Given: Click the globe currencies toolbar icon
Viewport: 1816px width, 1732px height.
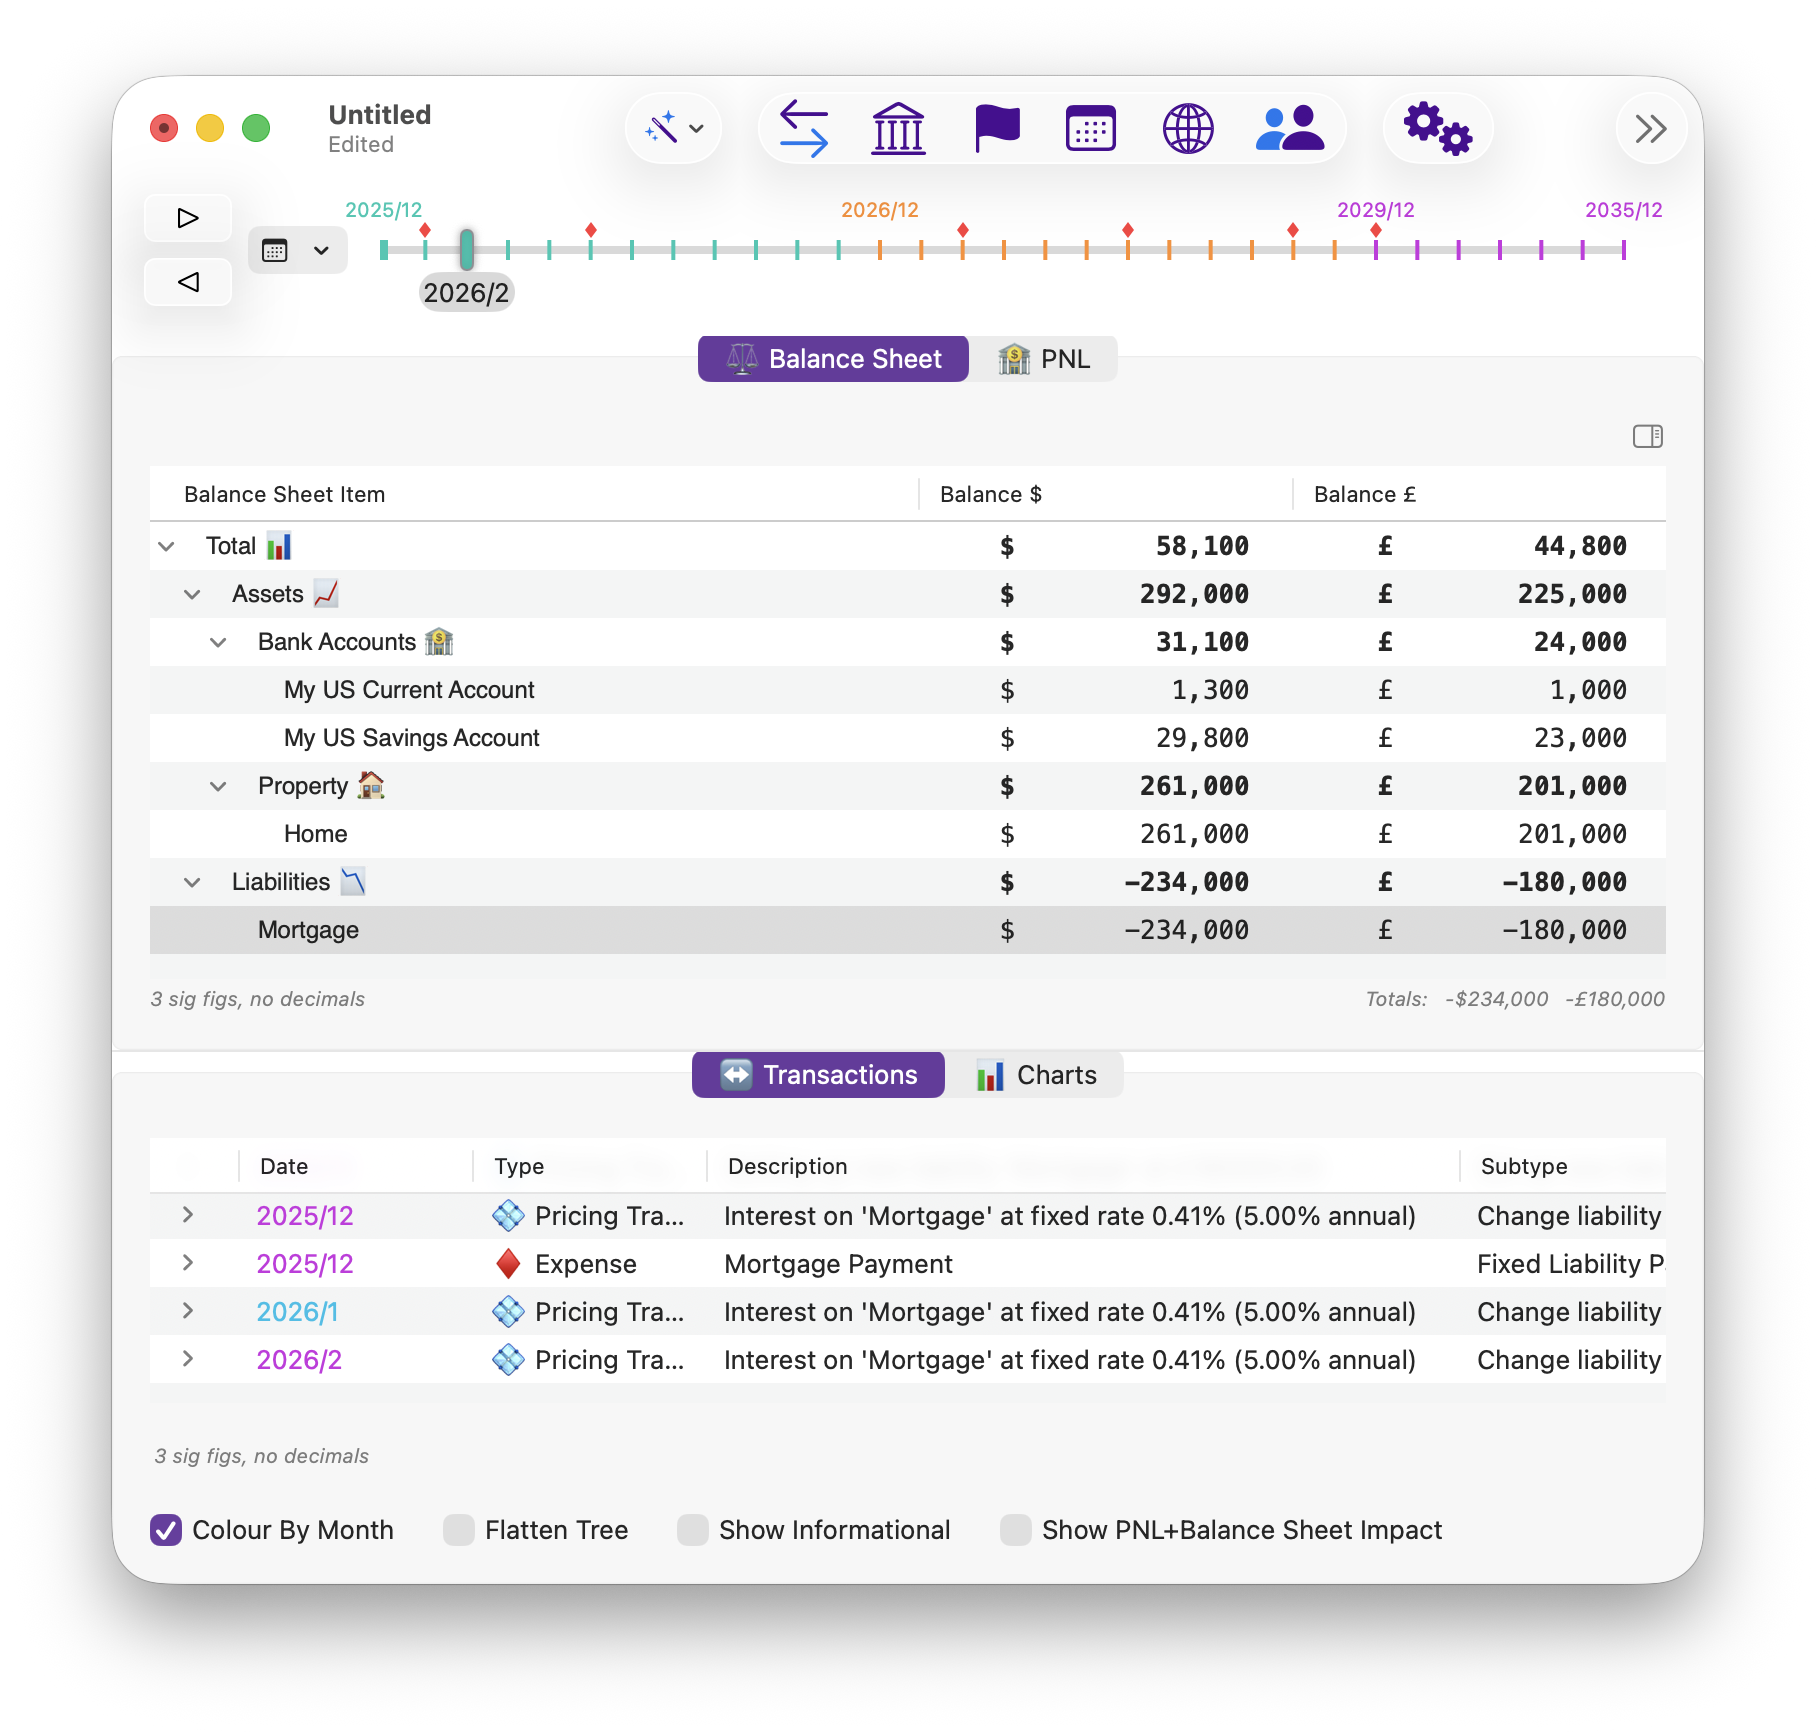Looking at the screenshot, I should (1188, 128).
